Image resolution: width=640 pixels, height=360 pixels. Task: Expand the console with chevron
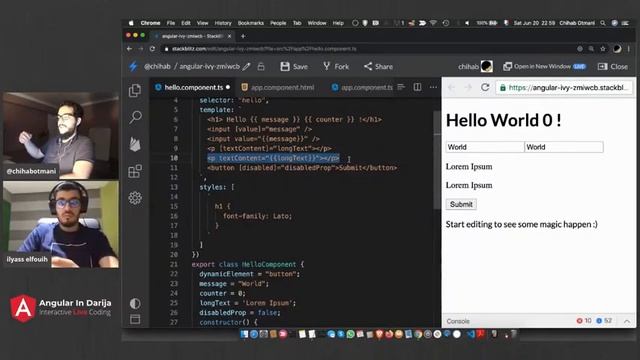point(627,321)
